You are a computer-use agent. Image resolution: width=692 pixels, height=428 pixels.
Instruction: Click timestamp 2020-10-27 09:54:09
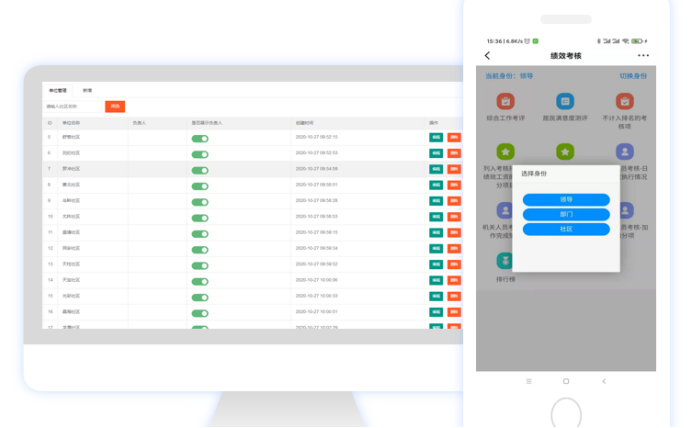coord(316,169)
